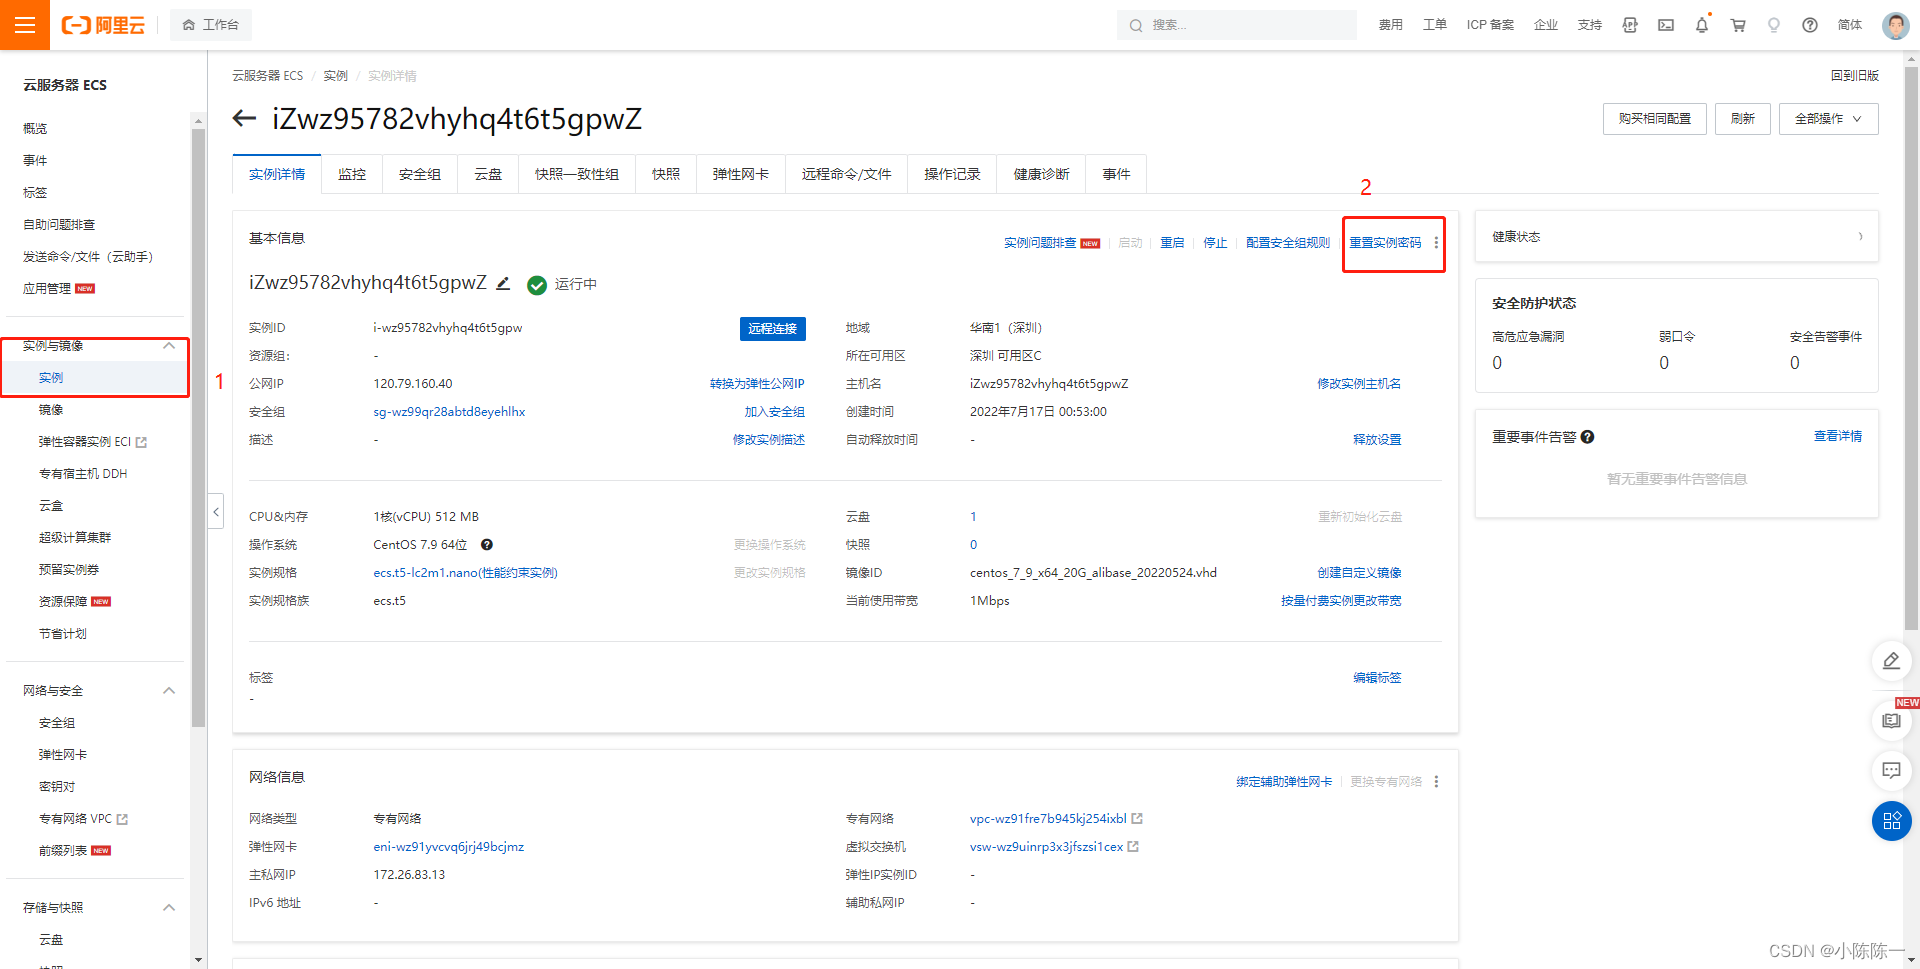The height and width of the screenshot is (969, 1920).
Task: Open the floating chat support icon
Action: click(1891, 770)
